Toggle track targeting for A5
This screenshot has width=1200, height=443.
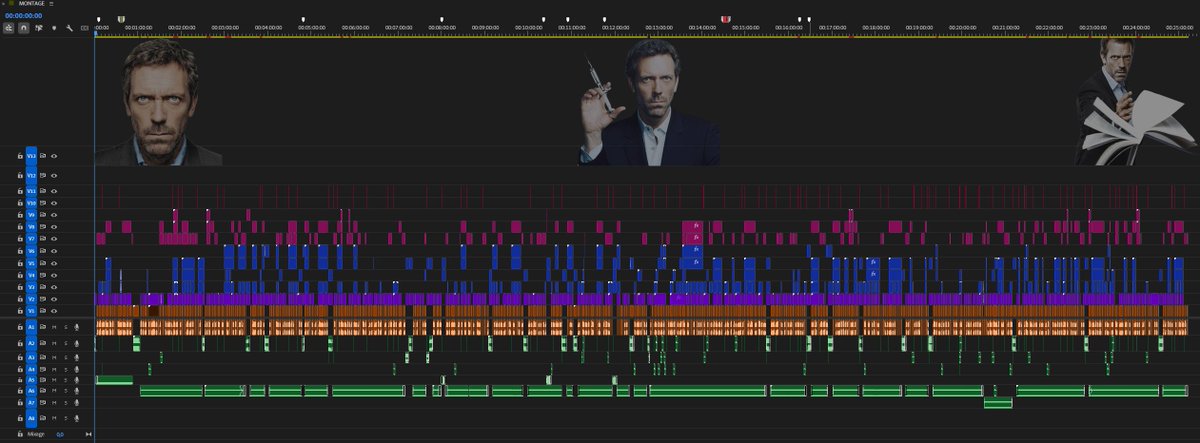coord(31,380)
